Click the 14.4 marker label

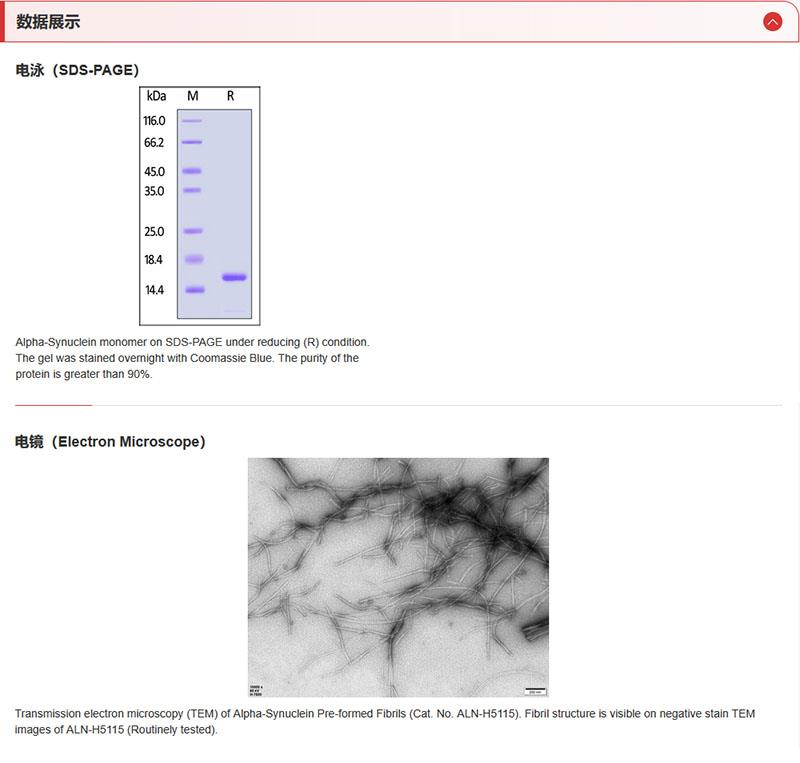point(154,290)
